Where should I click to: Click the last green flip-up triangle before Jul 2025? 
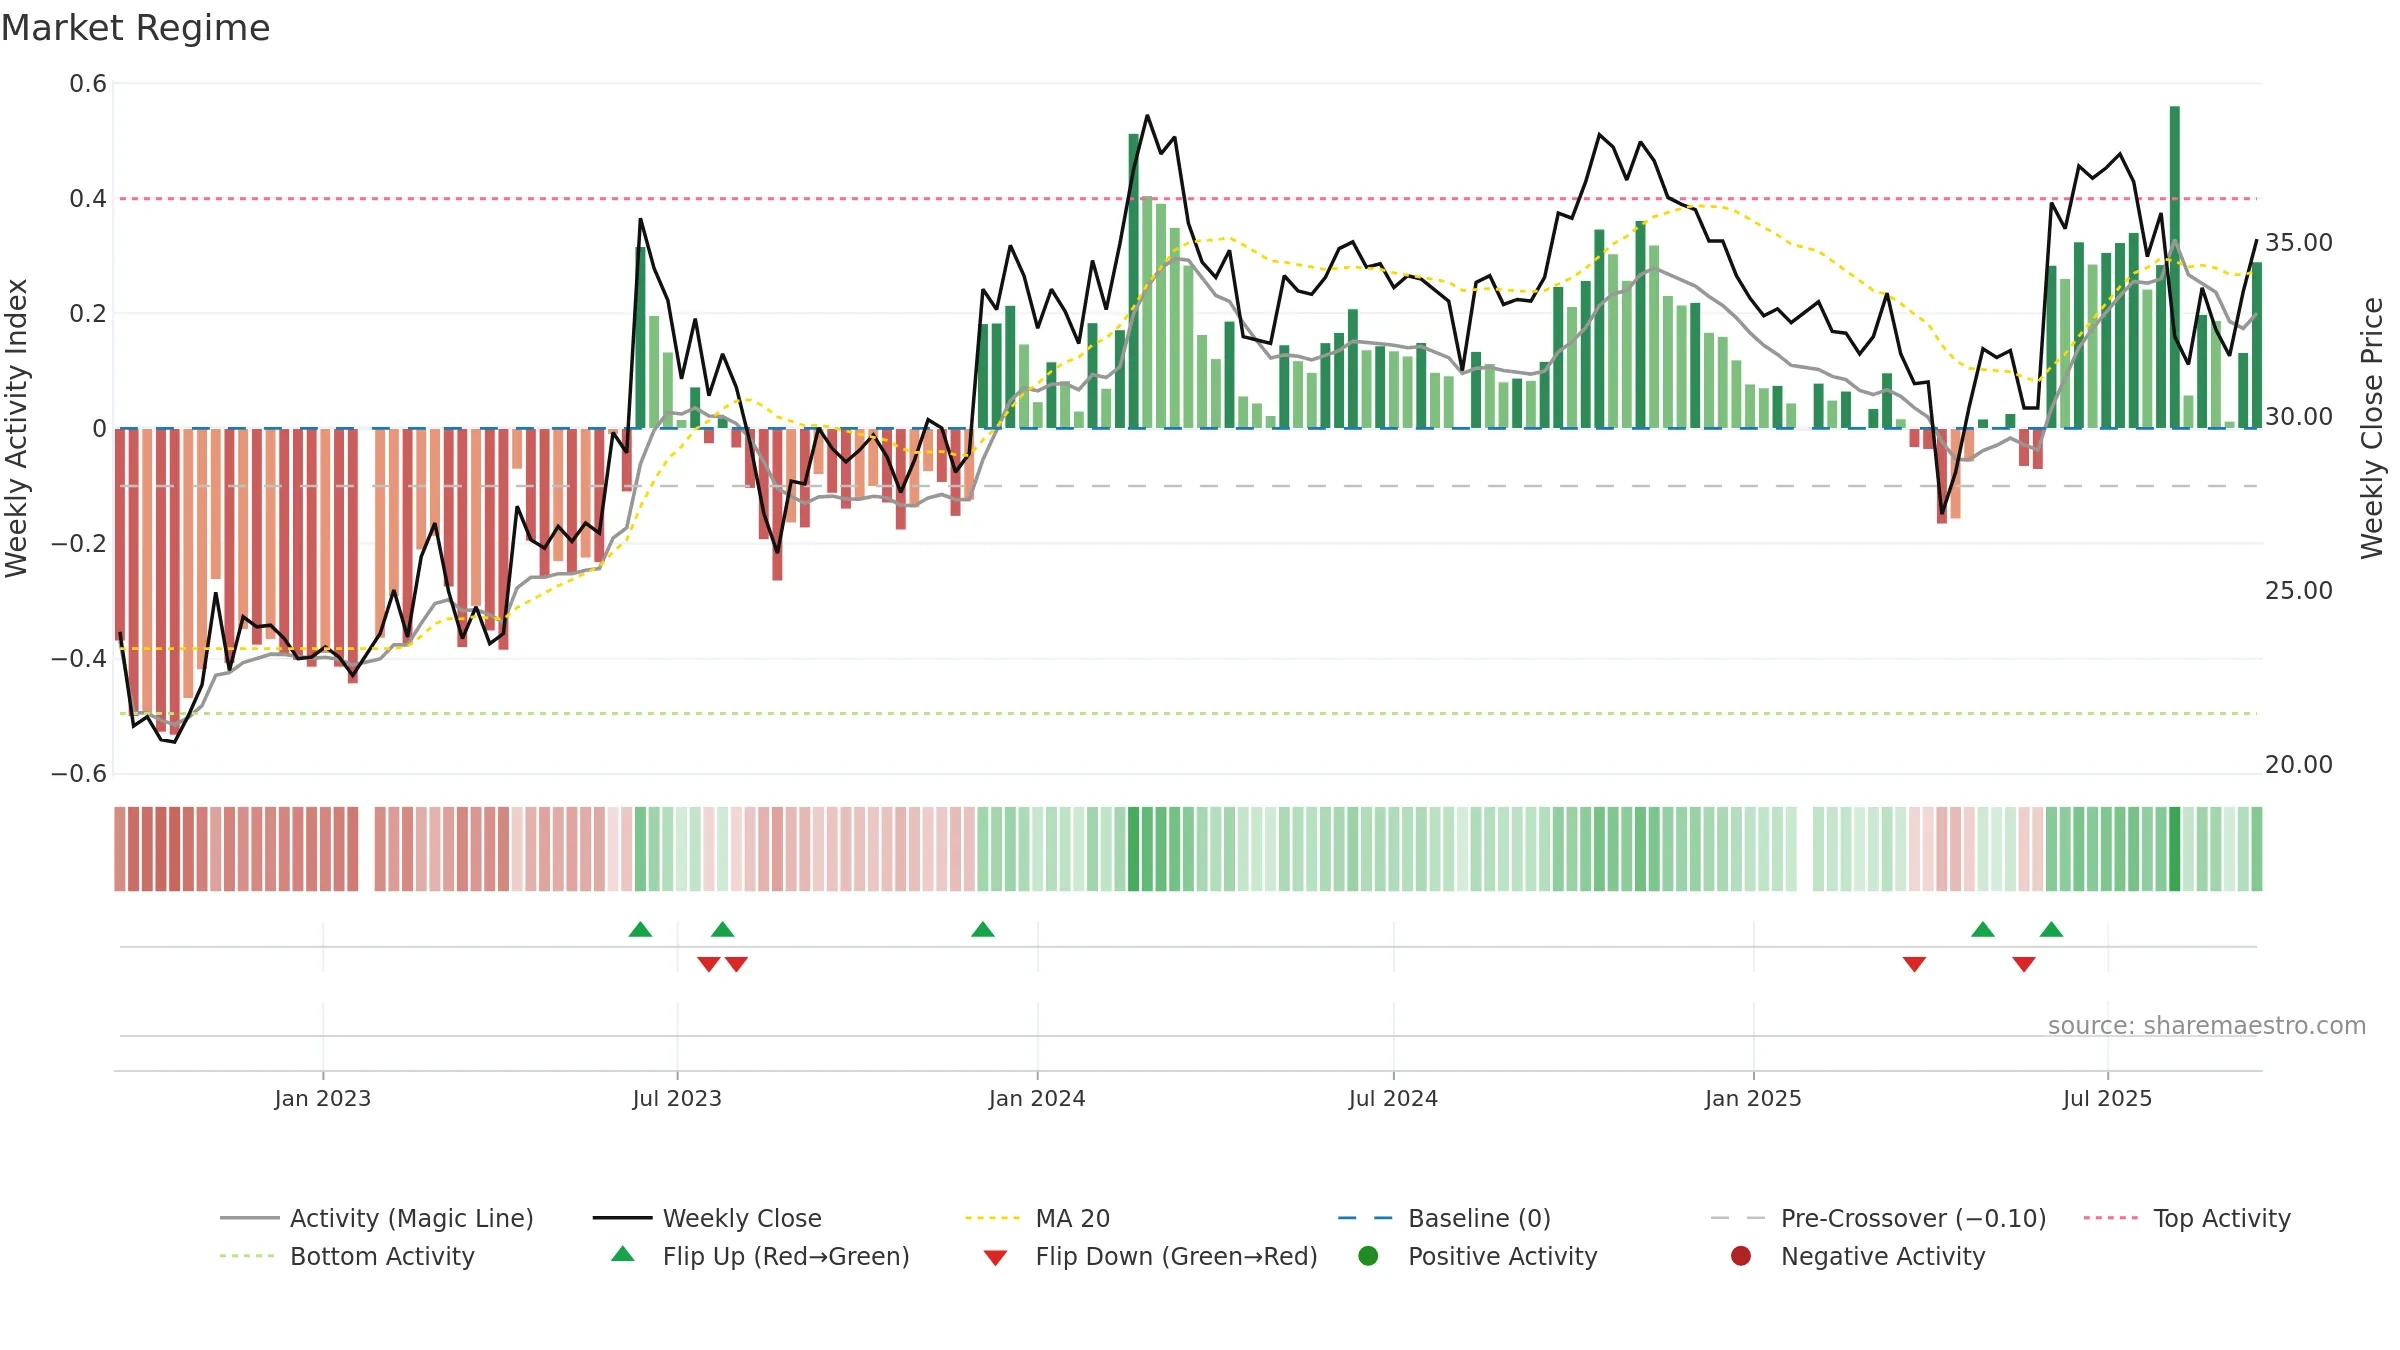[x=2051, y=930]
